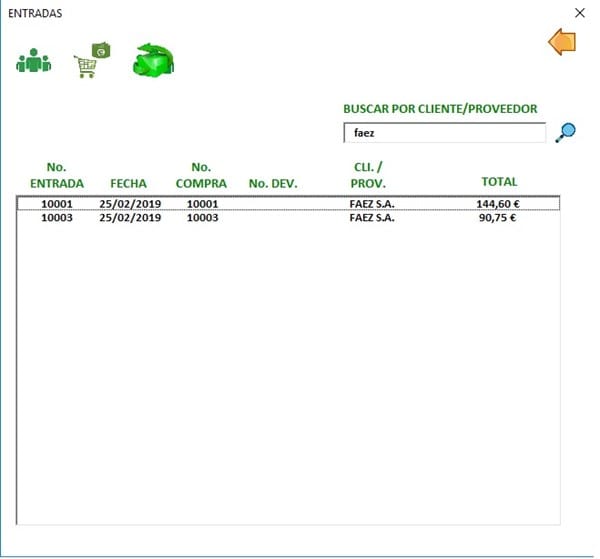Click FAEZ S.A. in the 10001 row

click(372, 204)
